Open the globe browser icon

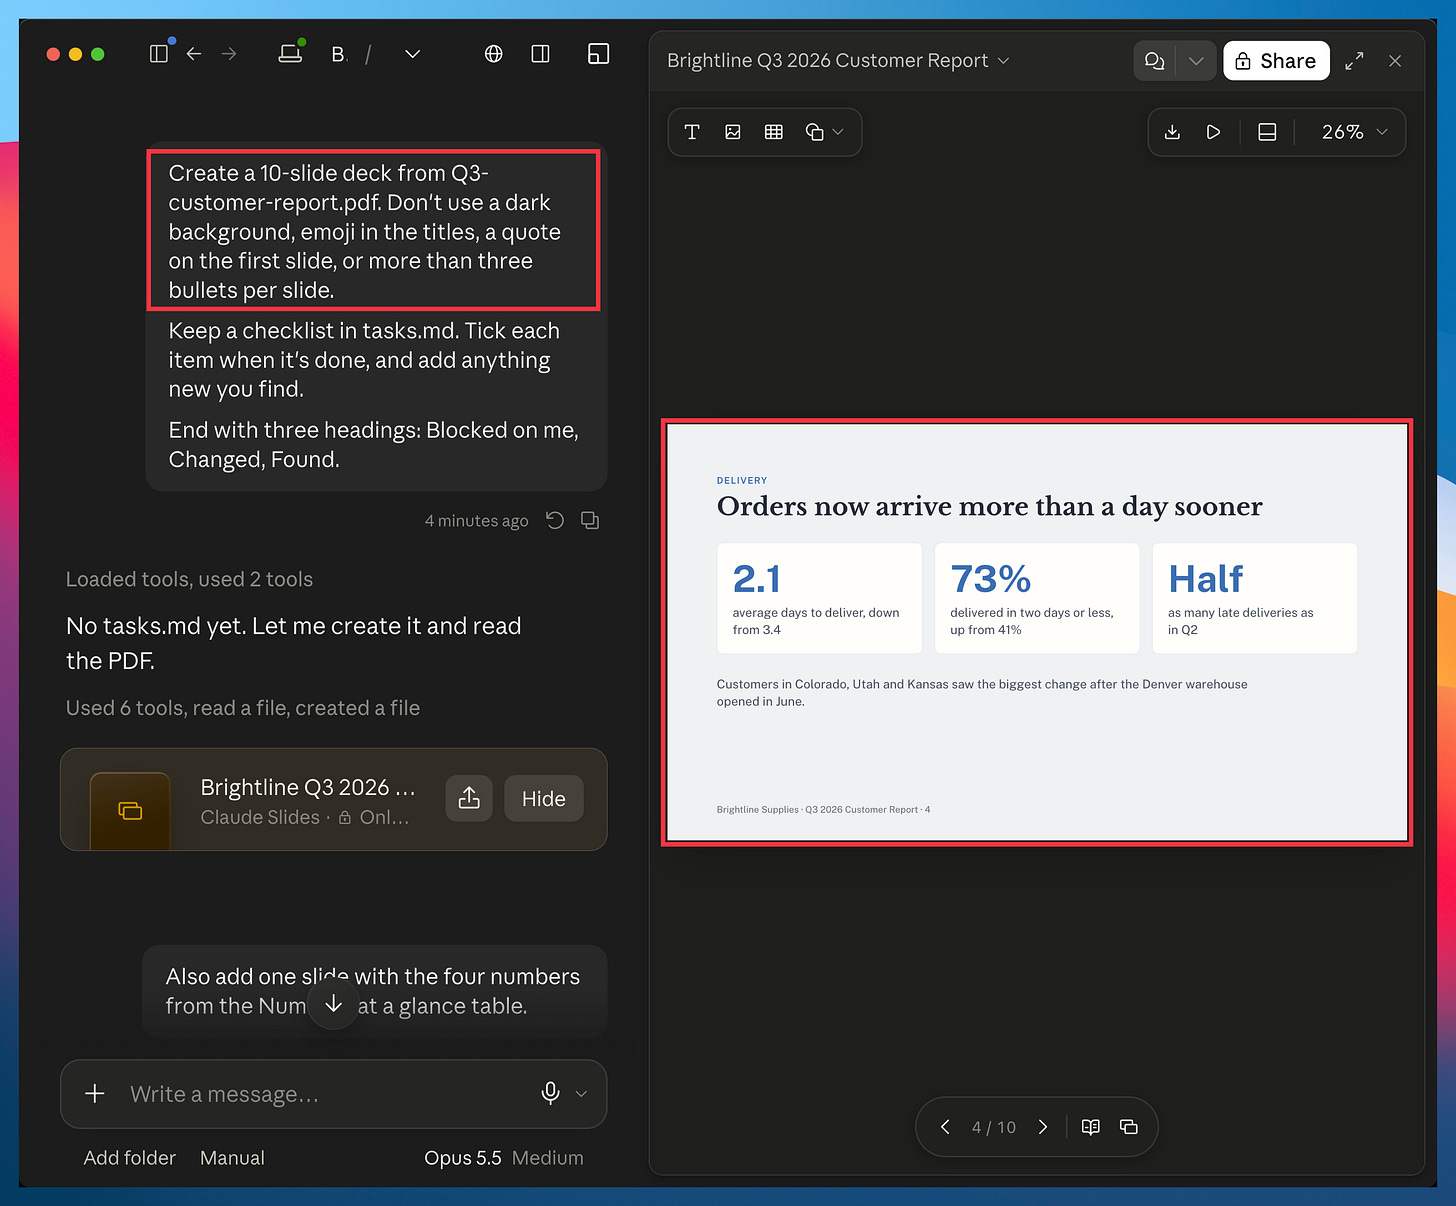[x=494, y=54]
